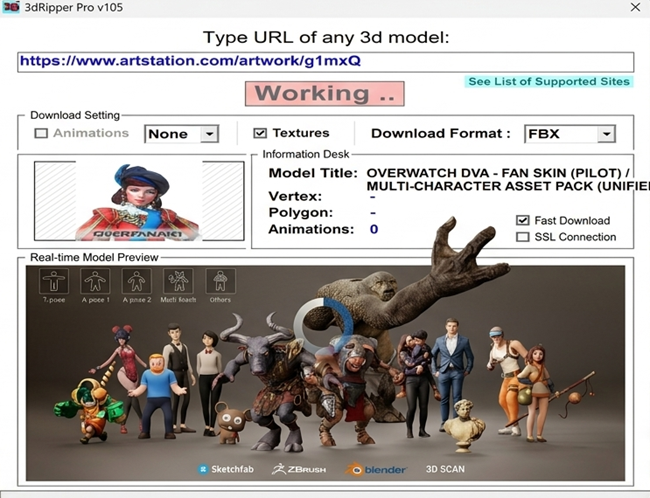
Task: Click the Blender logo in preview
Action: pyautogui.click(x=380, y=468)
